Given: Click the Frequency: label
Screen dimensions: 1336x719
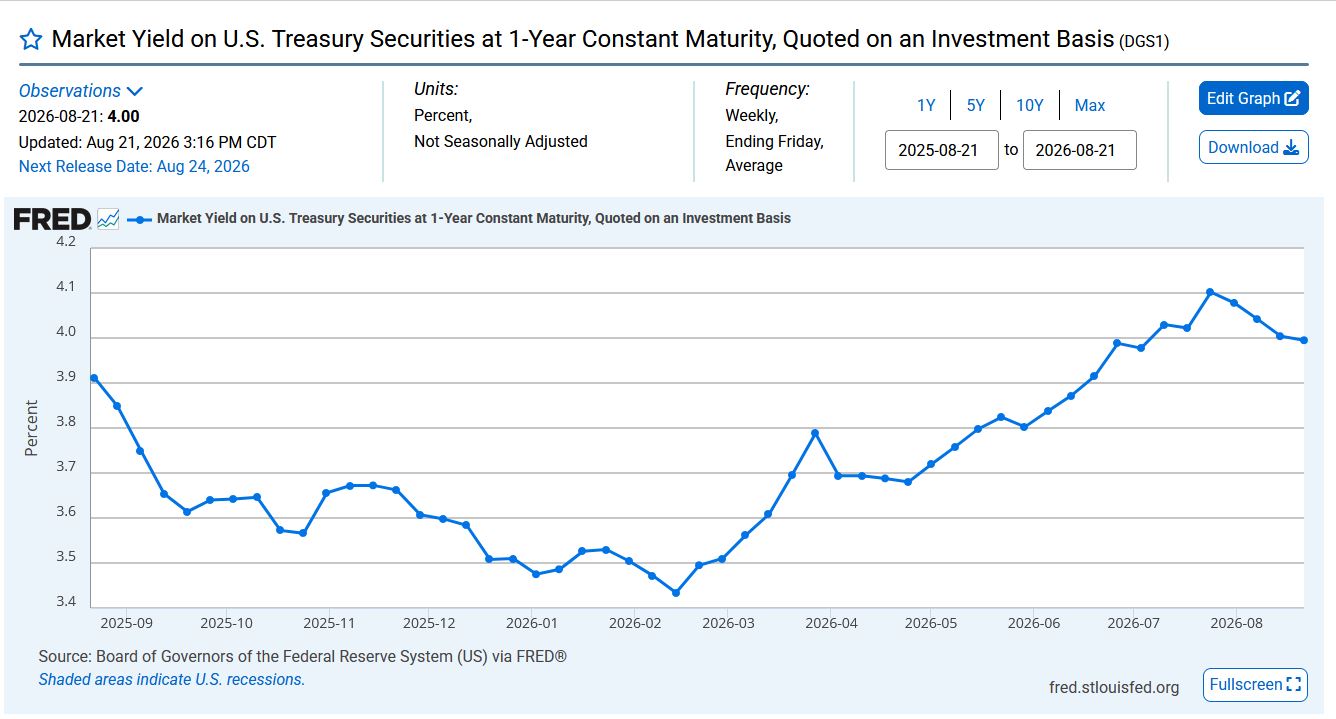Looking at the screenshot, I should point(768,89).
